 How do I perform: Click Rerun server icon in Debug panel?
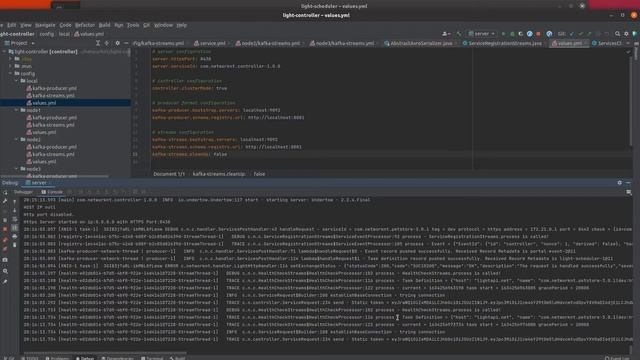tap(5, 193)
